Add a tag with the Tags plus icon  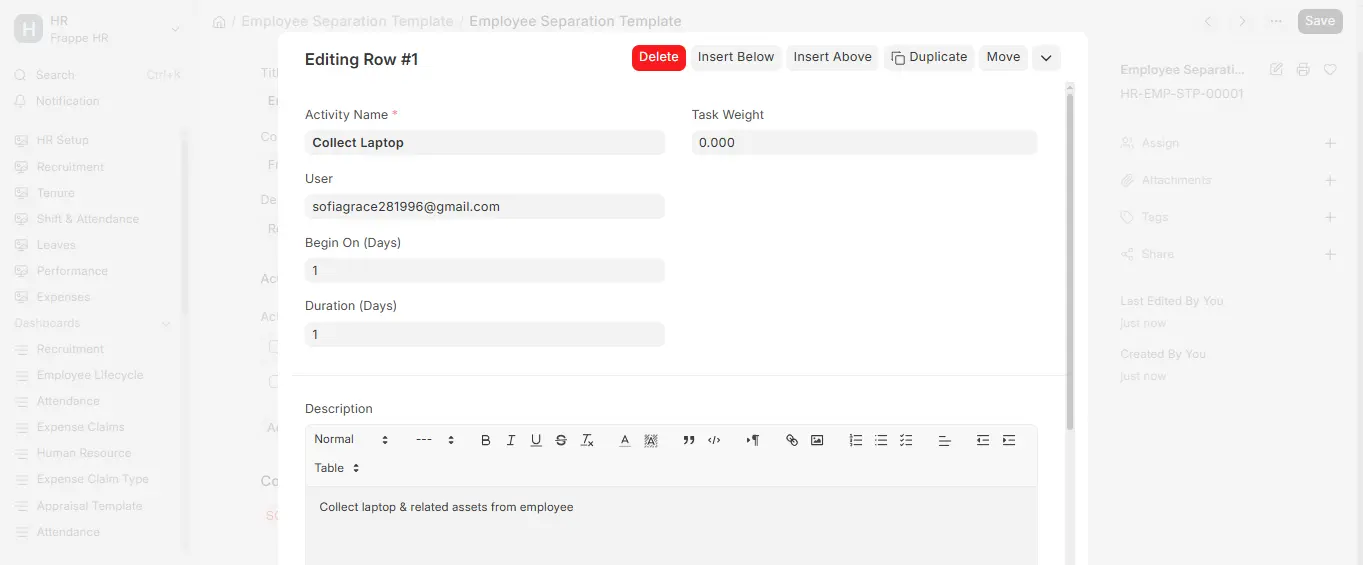tap(1330, 217)
